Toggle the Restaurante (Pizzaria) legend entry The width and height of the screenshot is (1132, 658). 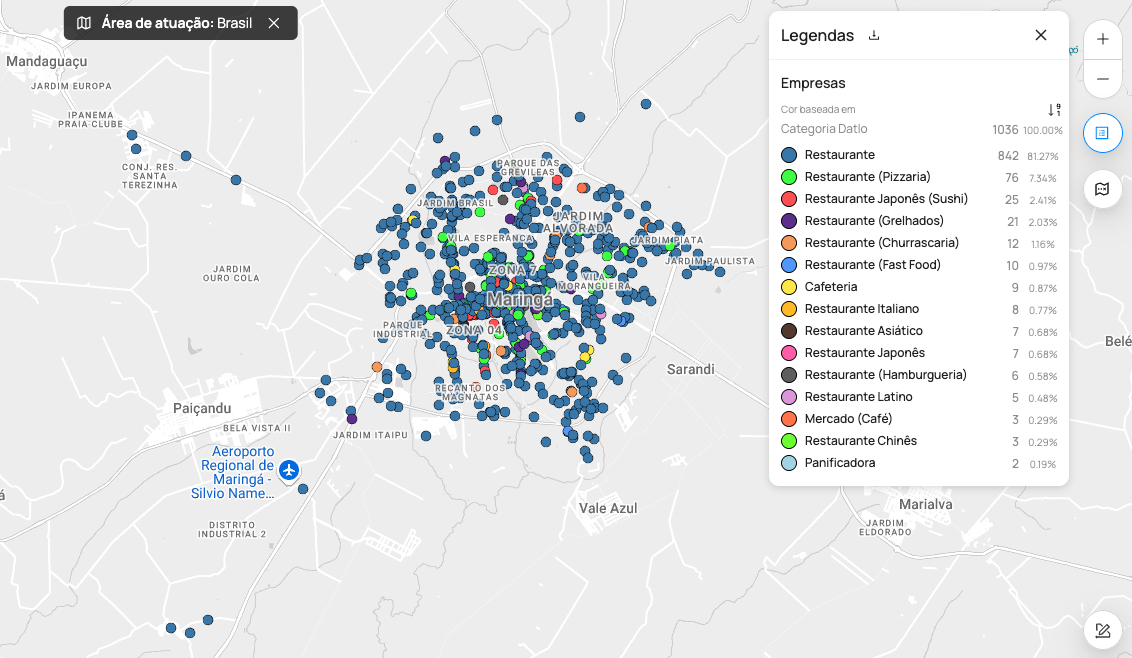tap(867, 177)
